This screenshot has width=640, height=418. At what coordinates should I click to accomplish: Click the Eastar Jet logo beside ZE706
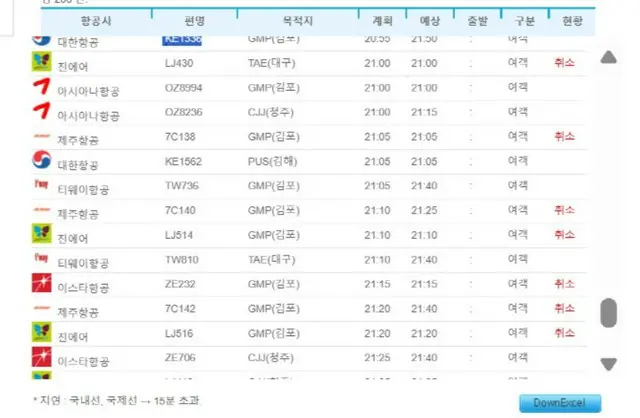point(42,357)
